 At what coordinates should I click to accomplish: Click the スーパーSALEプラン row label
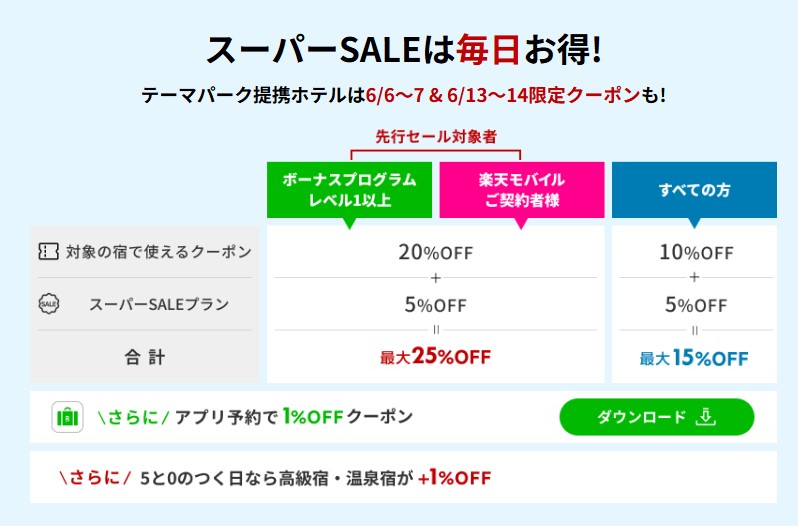(x=159, y=304)
